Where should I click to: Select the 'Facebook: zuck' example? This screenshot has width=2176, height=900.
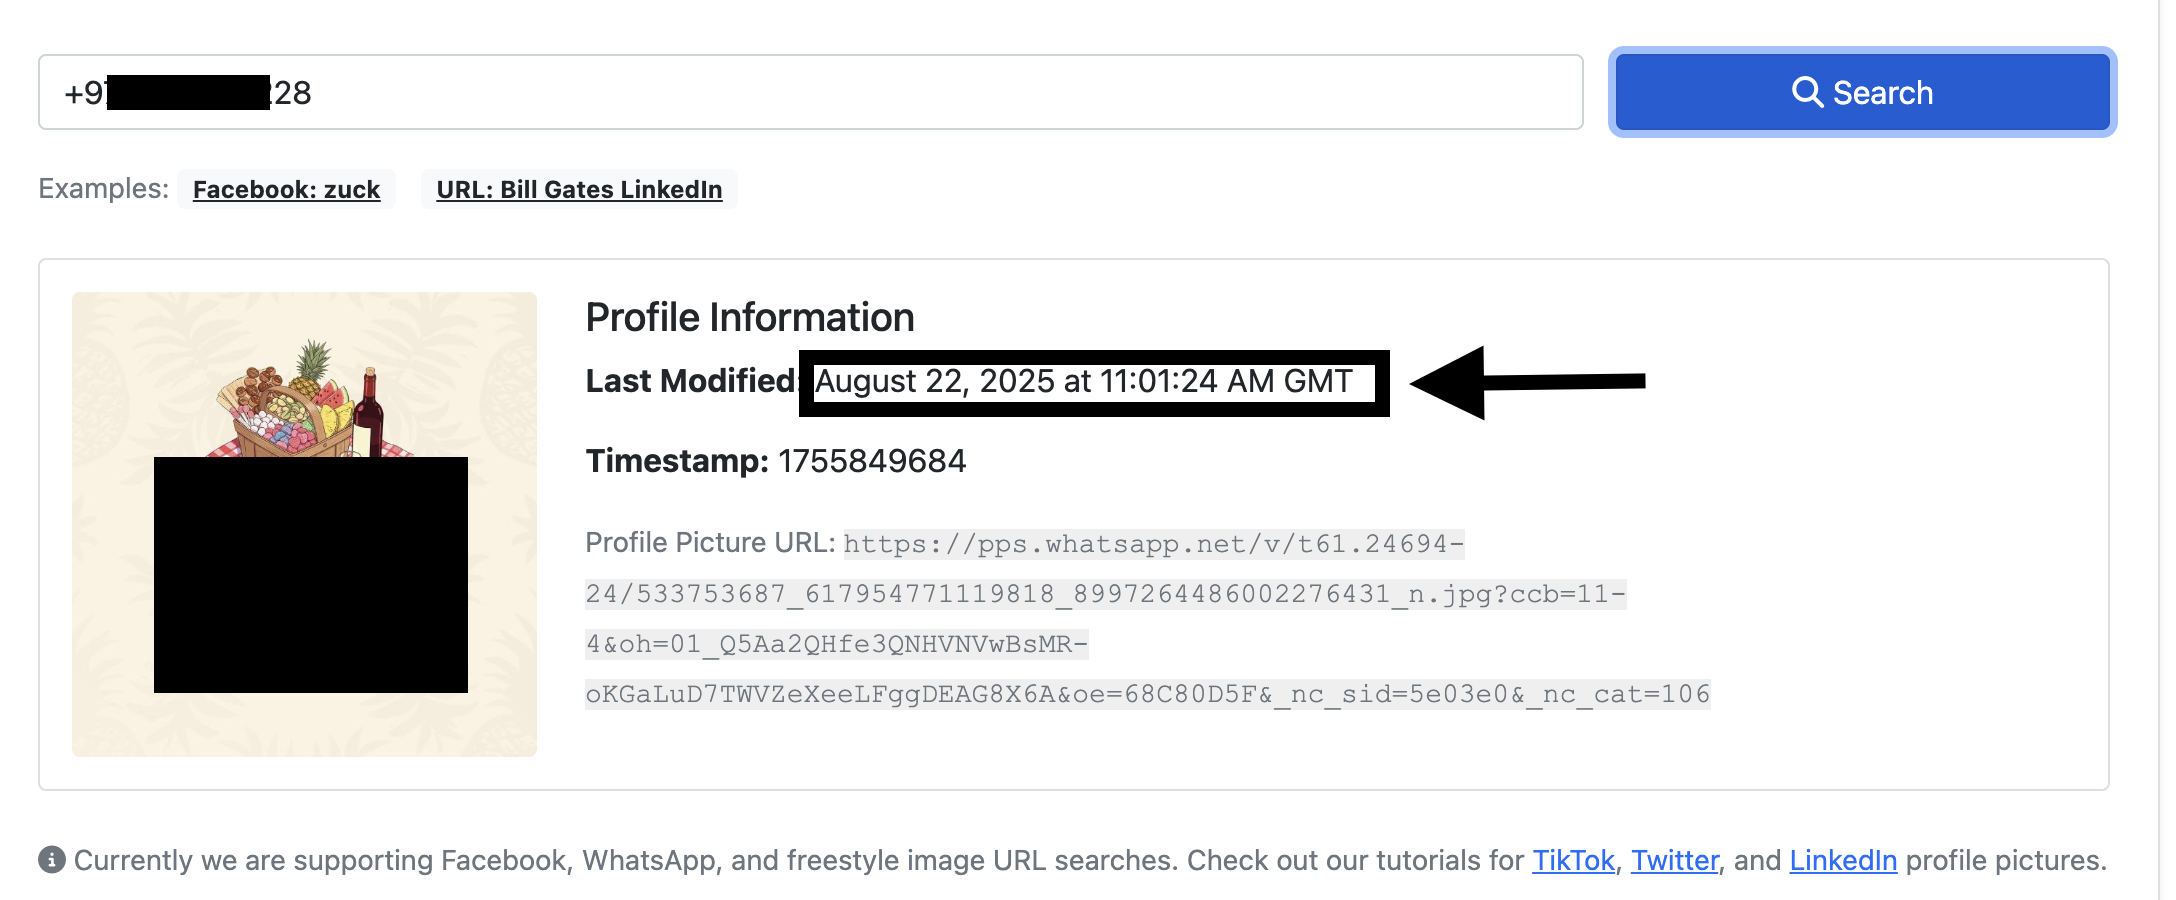point(286,189)
